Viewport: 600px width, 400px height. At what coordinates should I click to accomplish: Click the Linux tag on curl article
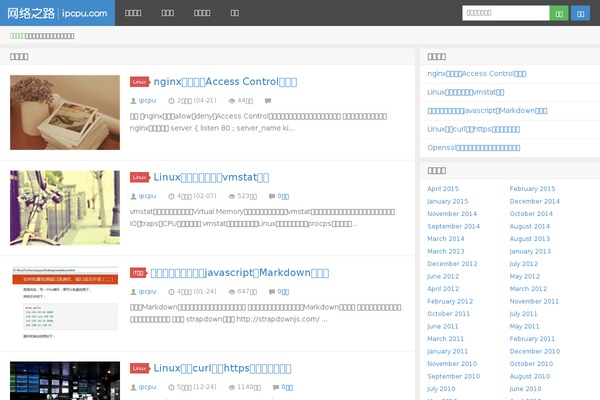(x=139, y=368)
